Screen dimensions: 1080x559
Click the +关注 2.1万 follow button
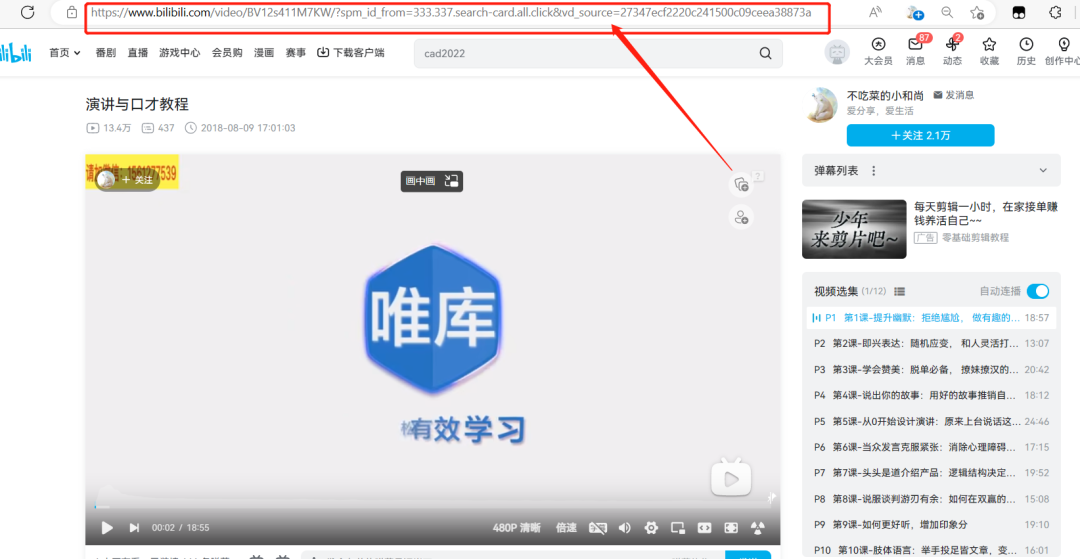[920, 136]
